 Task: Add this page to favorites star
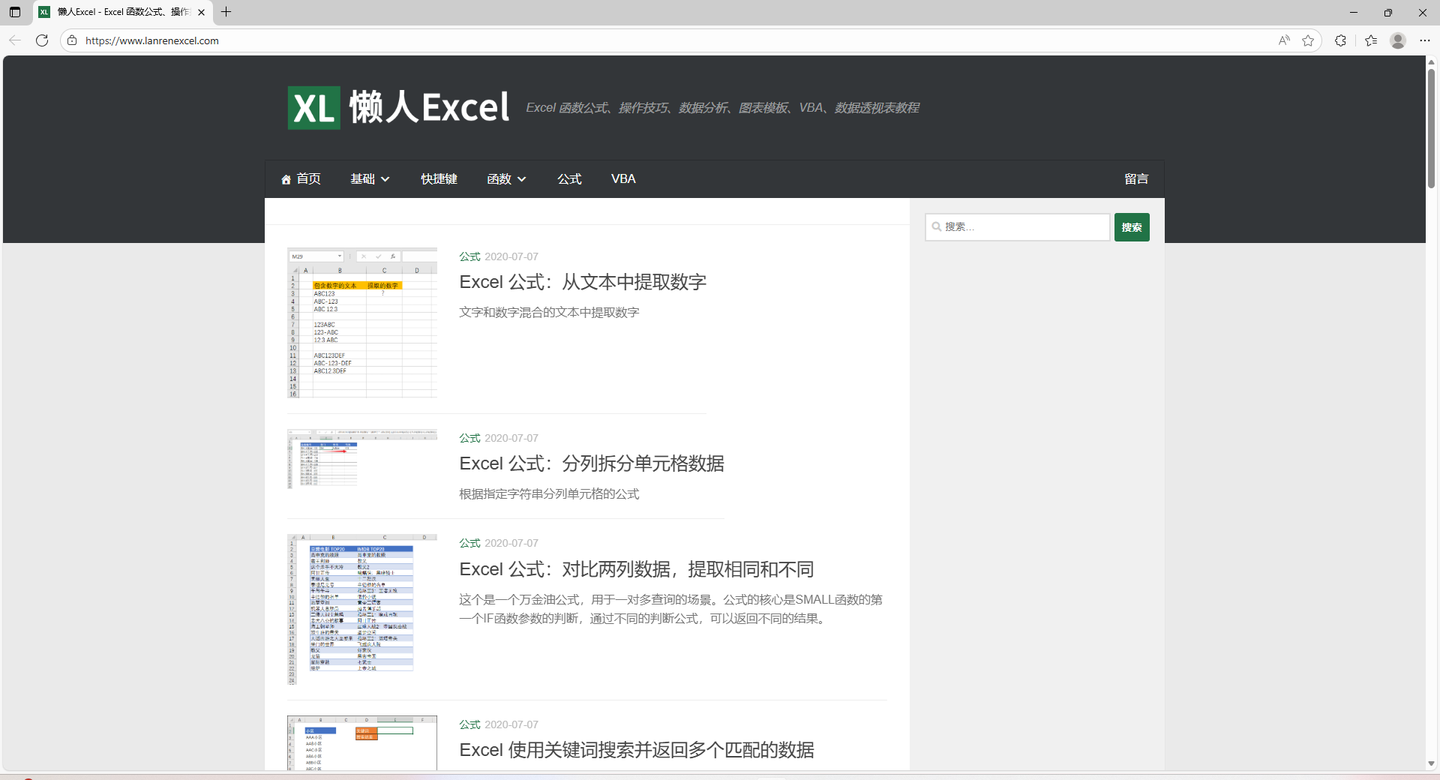click(x=1308, y=41)
